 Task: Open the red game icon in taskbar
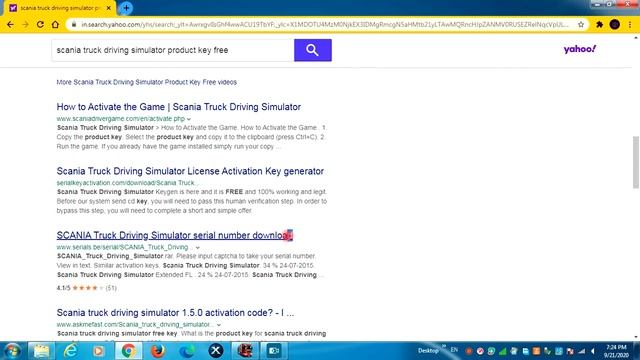pos(245,351)
